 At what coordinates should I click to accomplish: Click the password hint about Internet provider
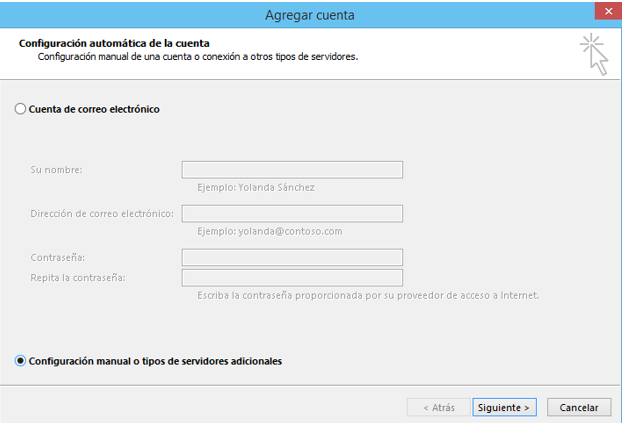[x=367, y=295]
